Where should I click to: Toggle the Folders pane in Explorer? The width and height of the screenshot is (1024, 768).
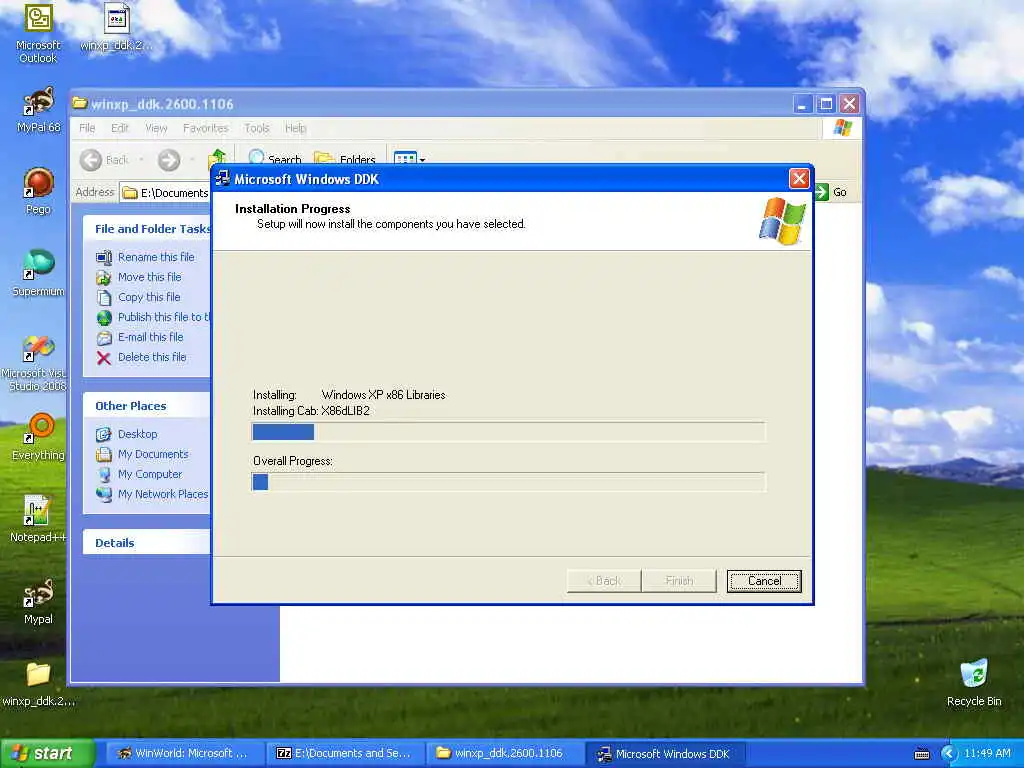(x=345, y=159)
